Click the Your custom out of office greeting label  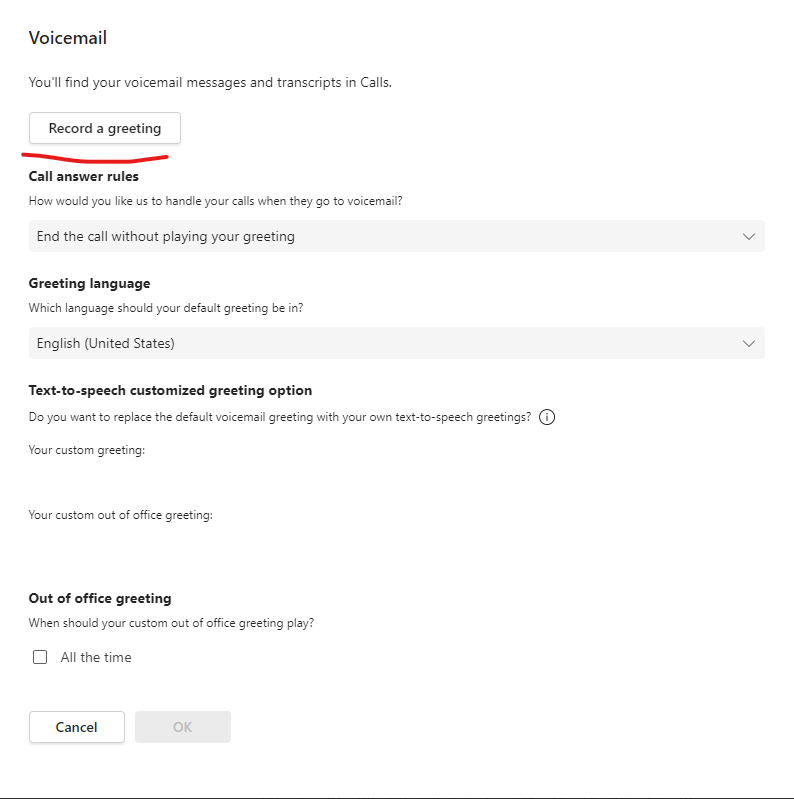[x=121, y=515]
